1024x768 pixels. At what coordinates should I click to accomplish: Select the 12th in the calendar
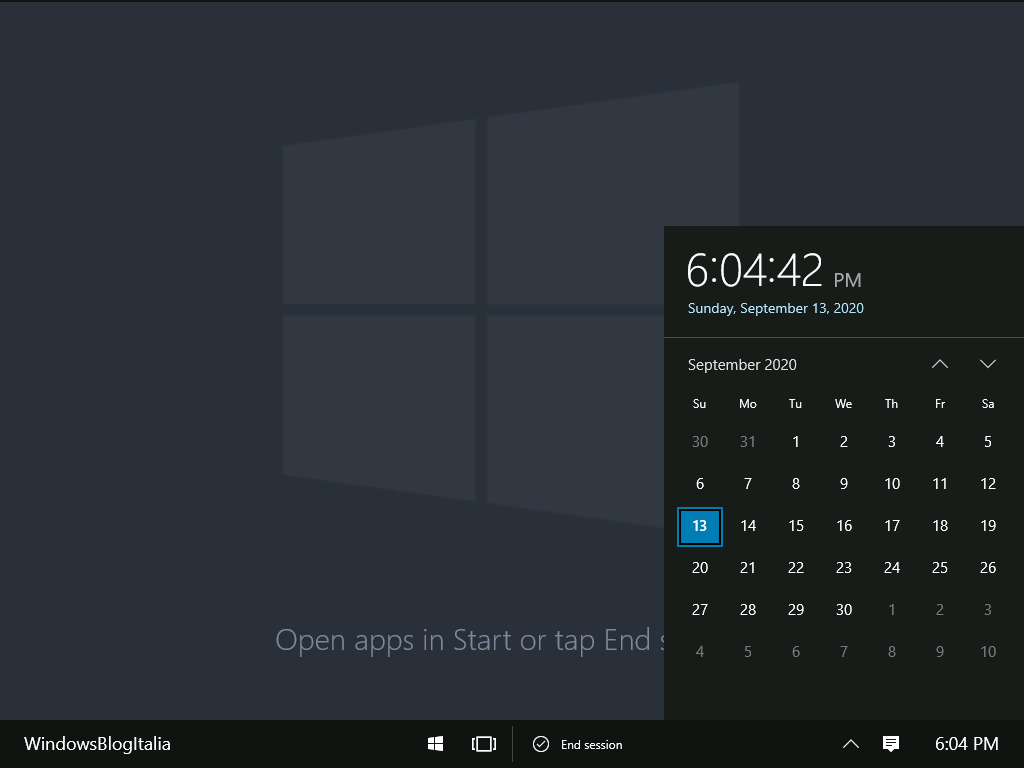tap(987, 484)
